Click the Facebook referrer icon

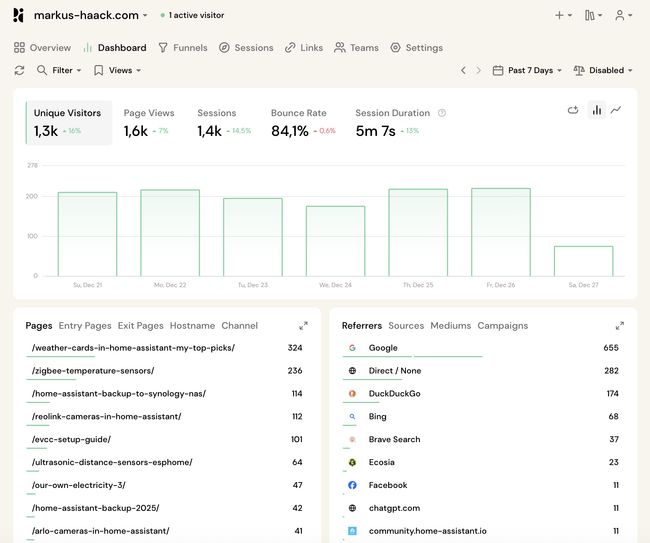tap(352, 485)
